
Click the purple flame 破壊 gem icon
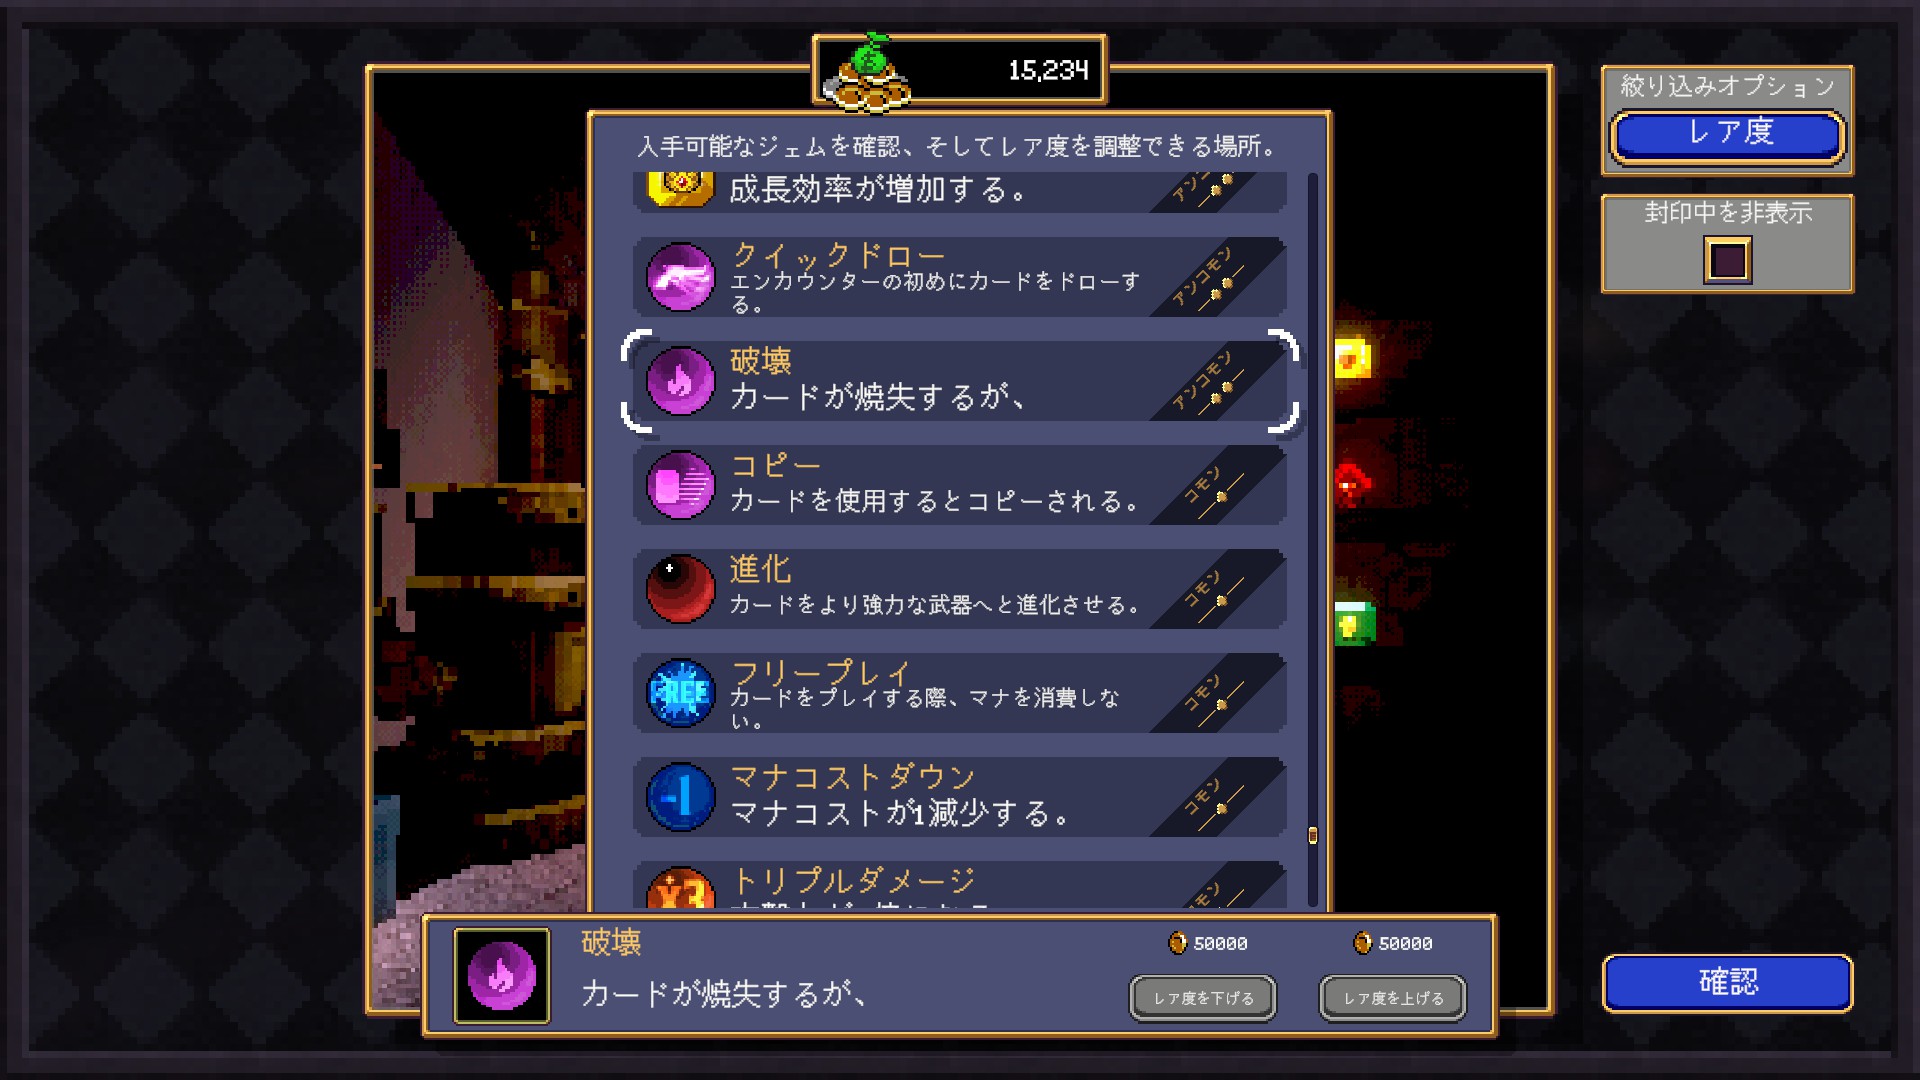(680, 381)
